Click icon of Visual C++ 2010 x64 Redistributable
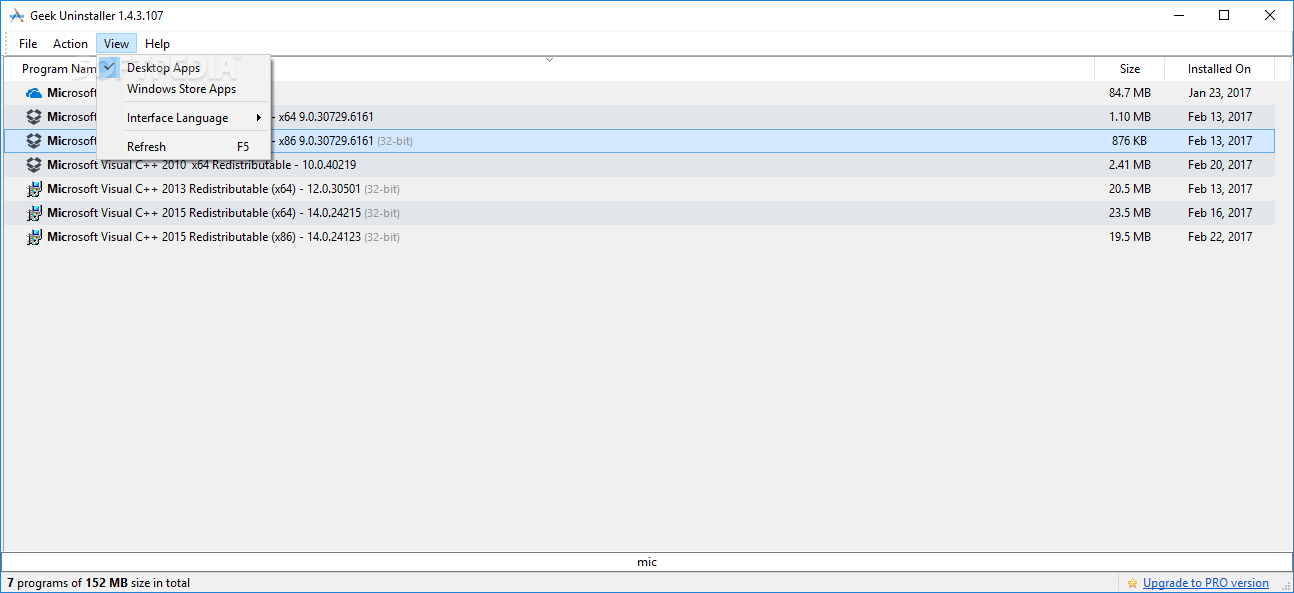The width and height of the screenshot is (1294, 593). coord(34,165)
